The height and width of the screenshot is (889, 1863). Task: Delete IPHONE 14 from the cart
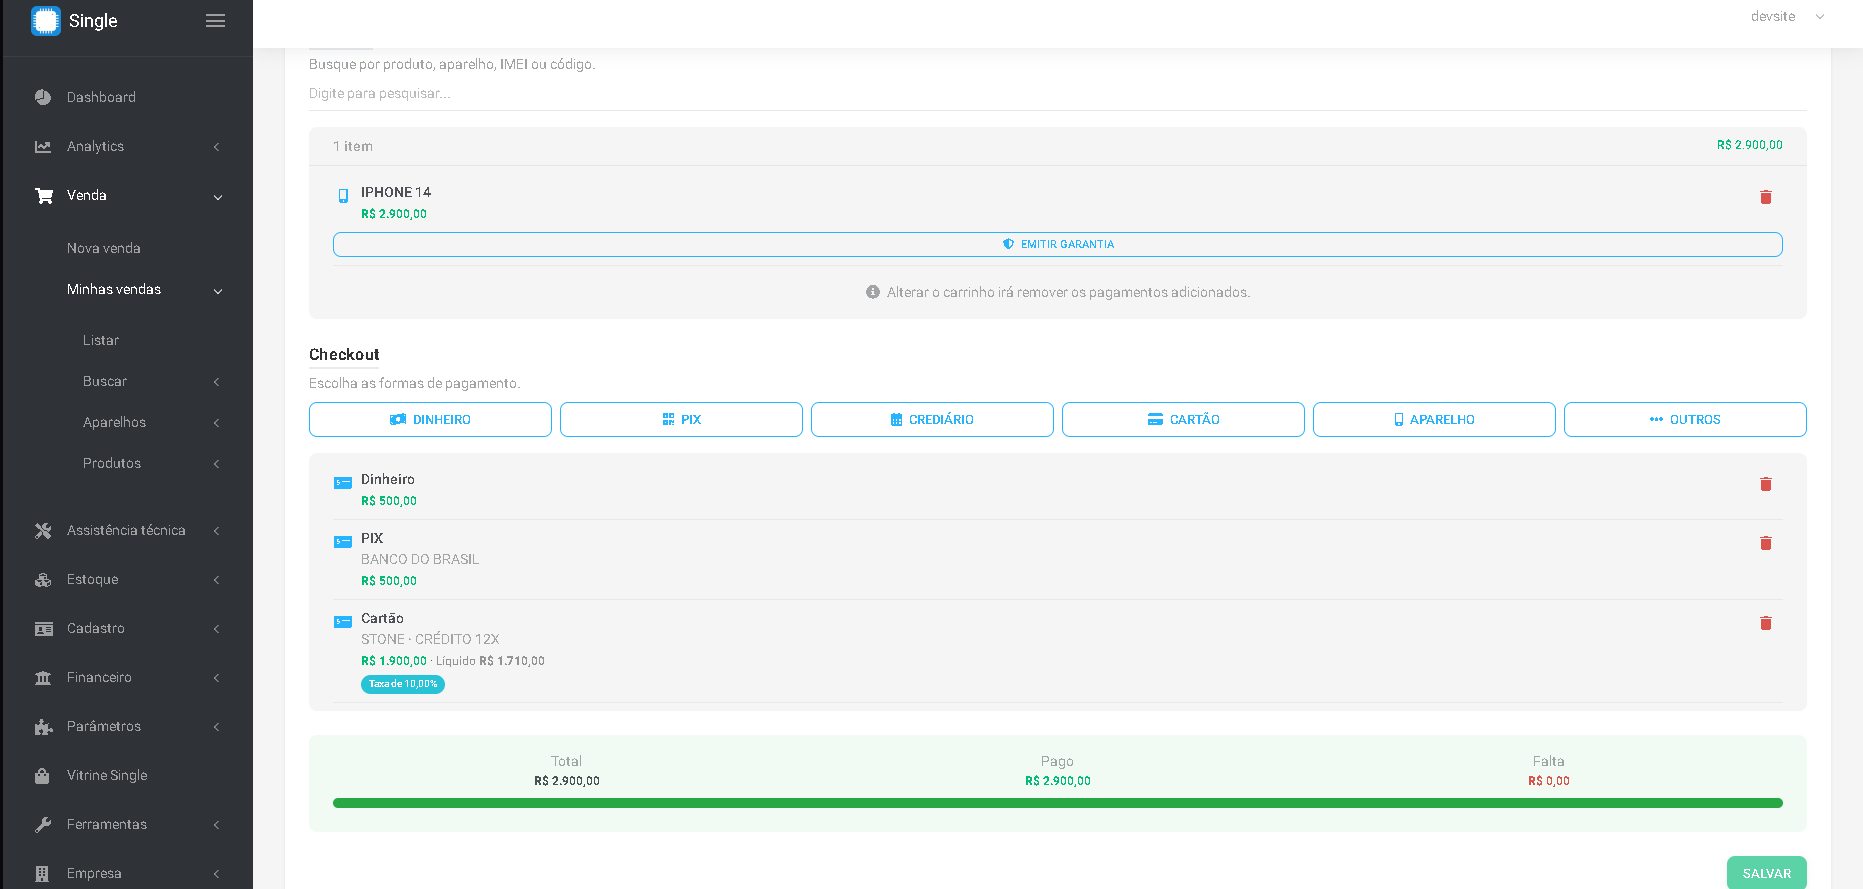(x=1766, y=197)
